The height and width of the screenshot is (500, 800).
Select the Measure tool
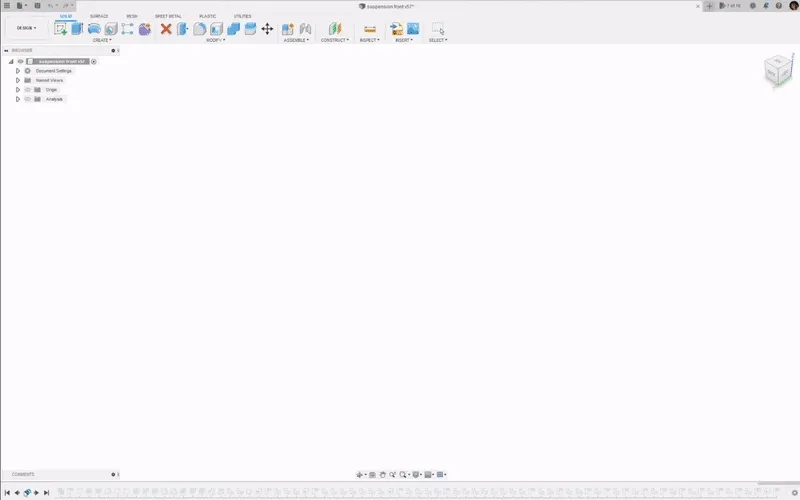370,29
